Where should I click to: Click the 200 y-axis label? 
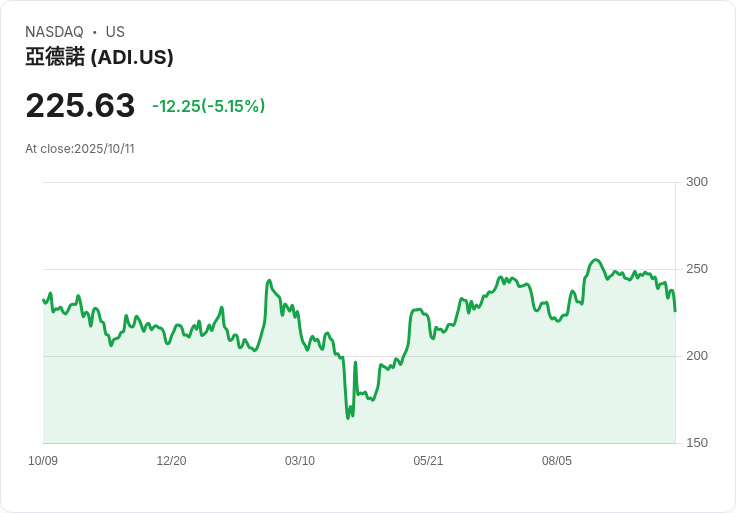click(697, 356)
